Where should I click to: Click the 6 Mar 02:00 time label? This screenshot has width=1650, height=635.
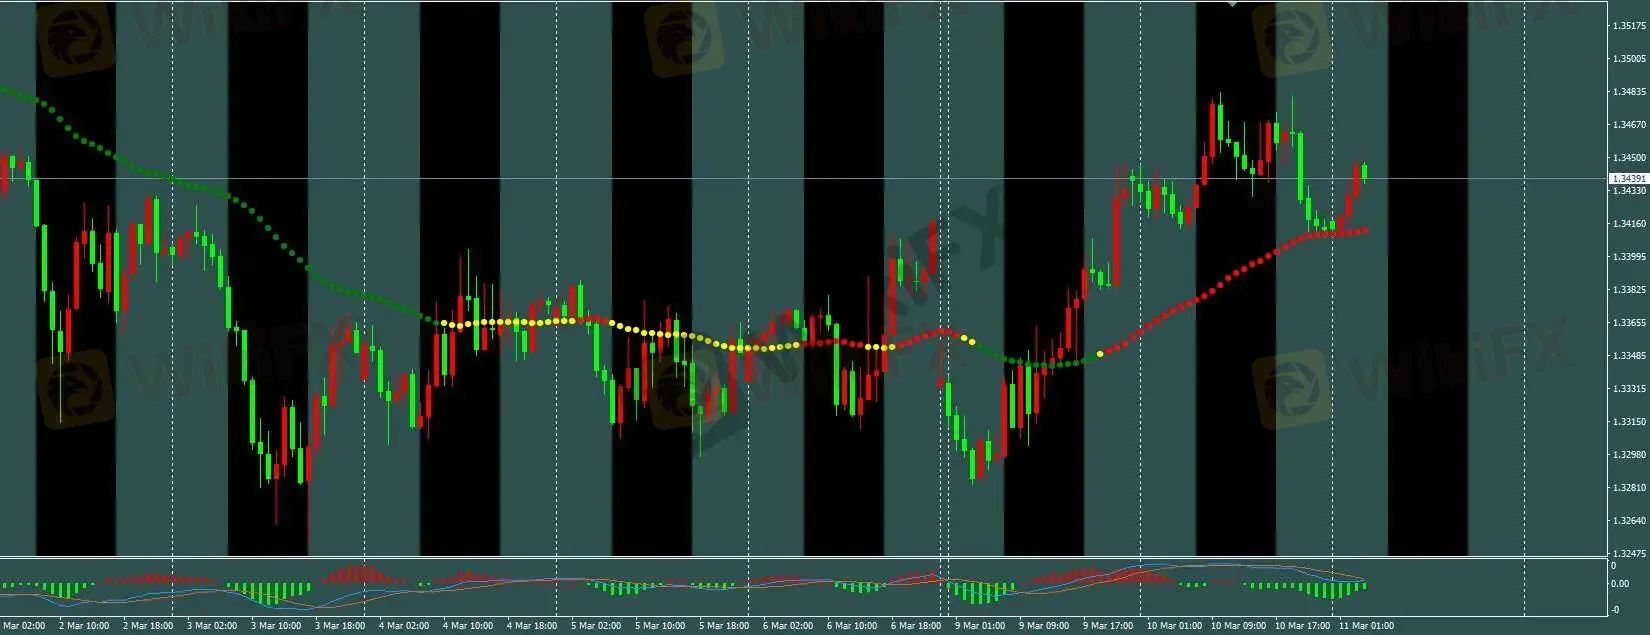coord(788,626)
